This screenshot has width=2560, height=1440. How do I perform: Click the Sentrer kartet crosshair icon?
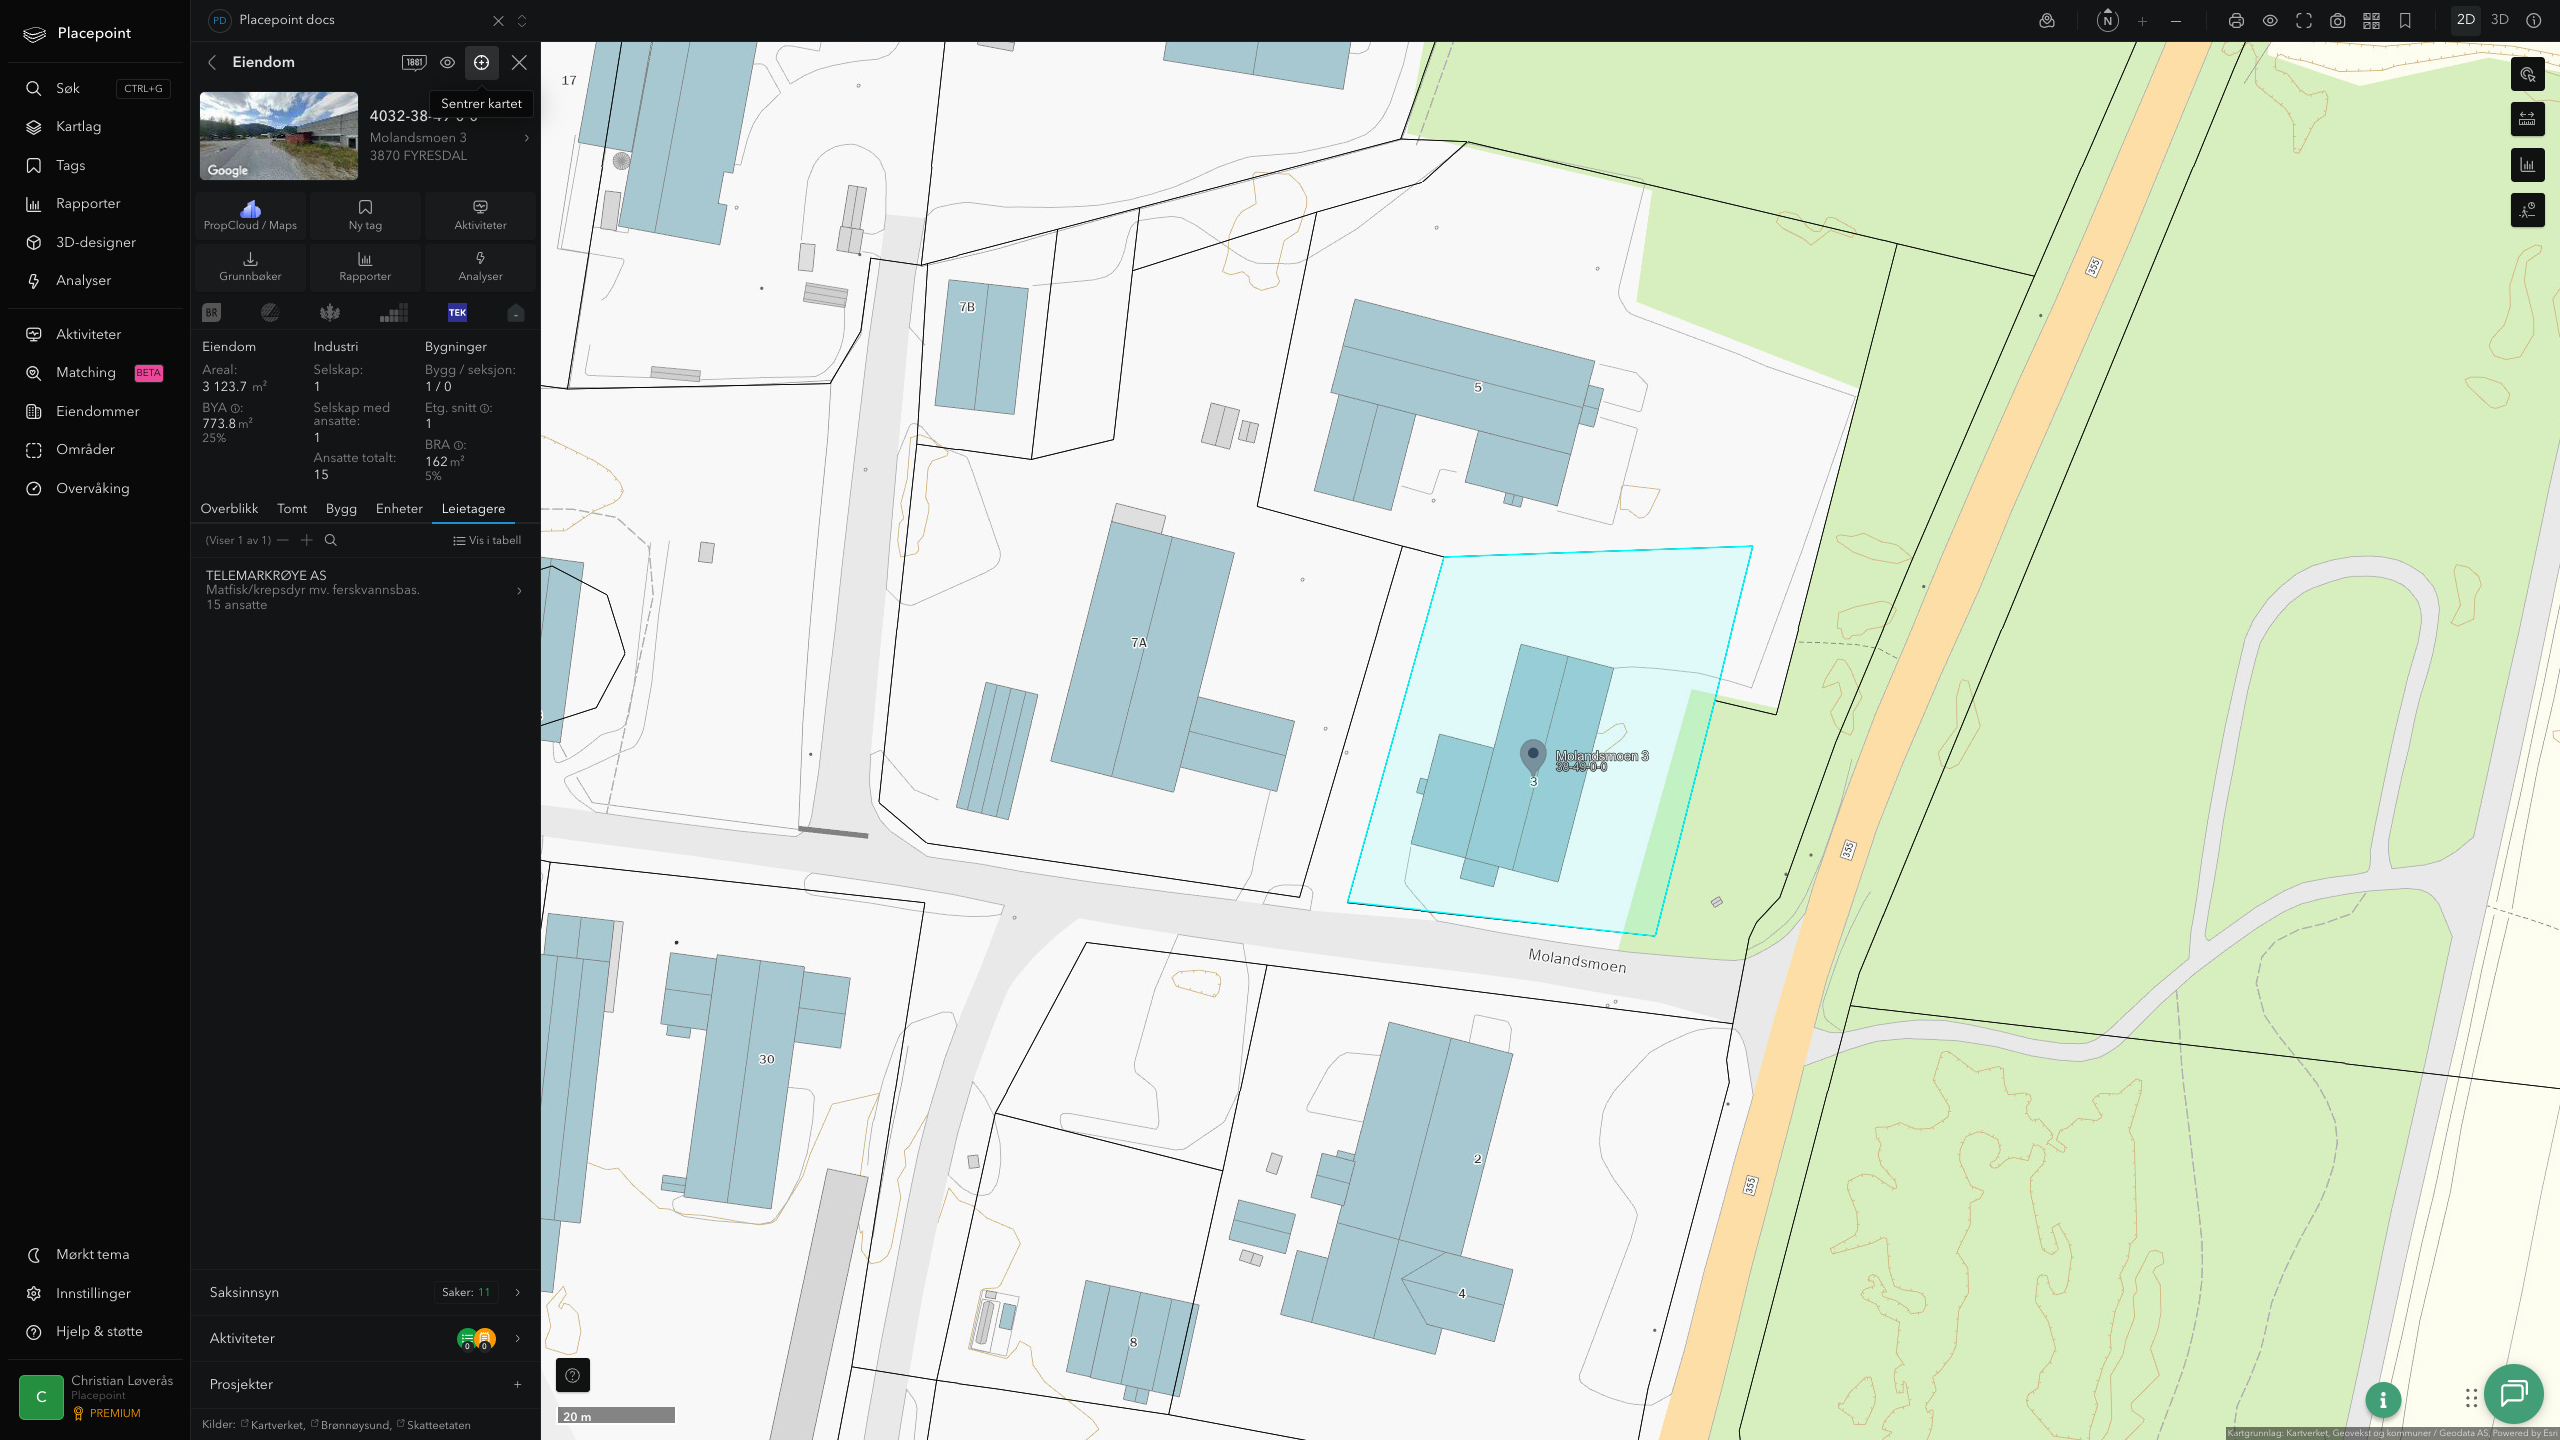(x=481, y=62)
